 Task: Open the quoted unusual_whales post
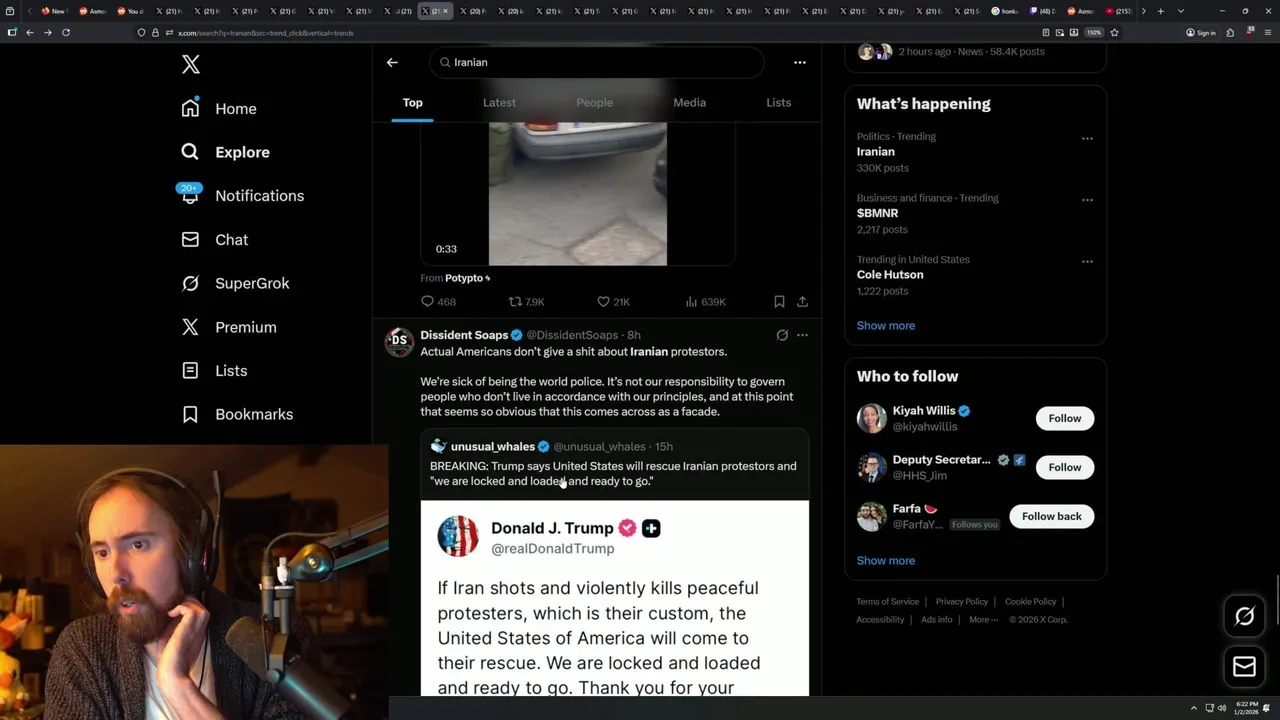point(614,465)
